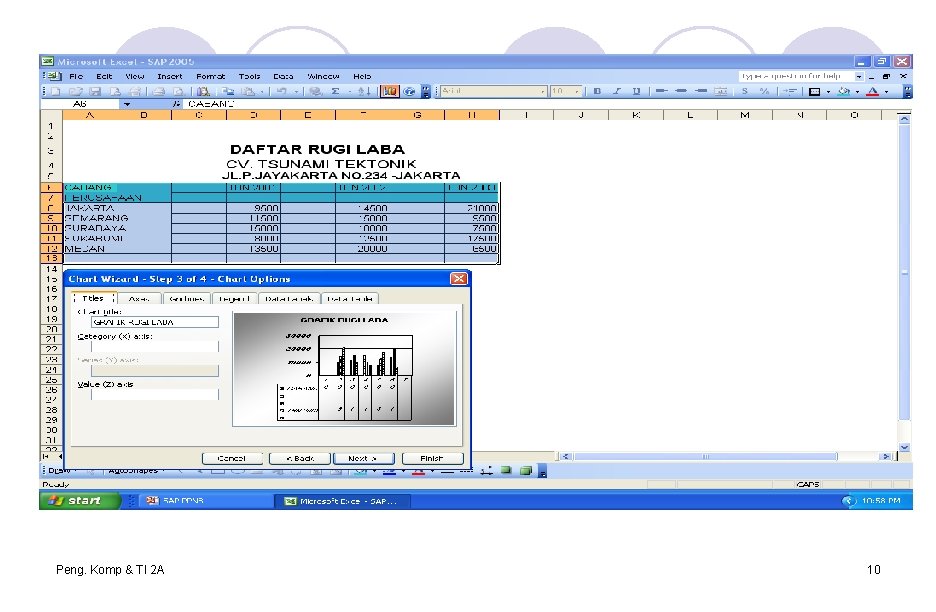936x612 pixels.
Task: Open the help question box dropdown
Action: [x=859, y=76]
